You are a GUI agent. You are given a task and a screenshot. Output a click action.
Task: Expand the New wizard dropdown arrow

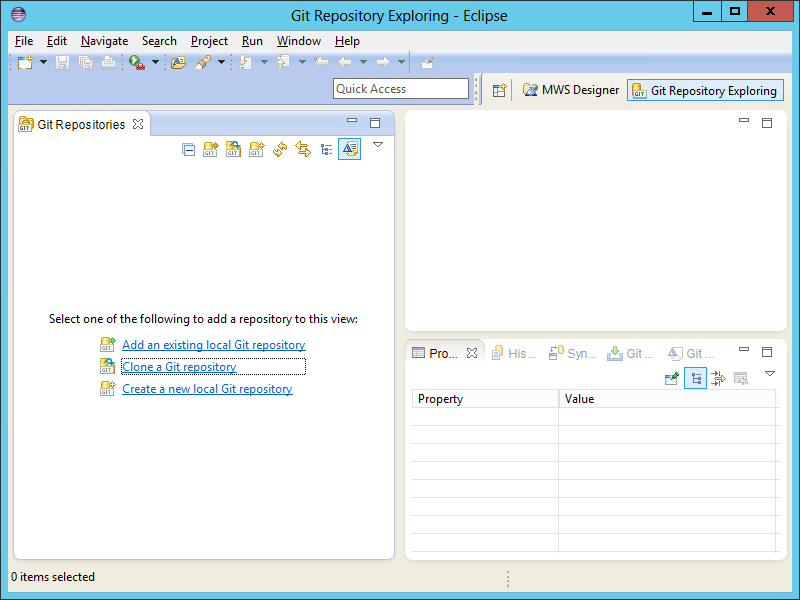(44, 62)
